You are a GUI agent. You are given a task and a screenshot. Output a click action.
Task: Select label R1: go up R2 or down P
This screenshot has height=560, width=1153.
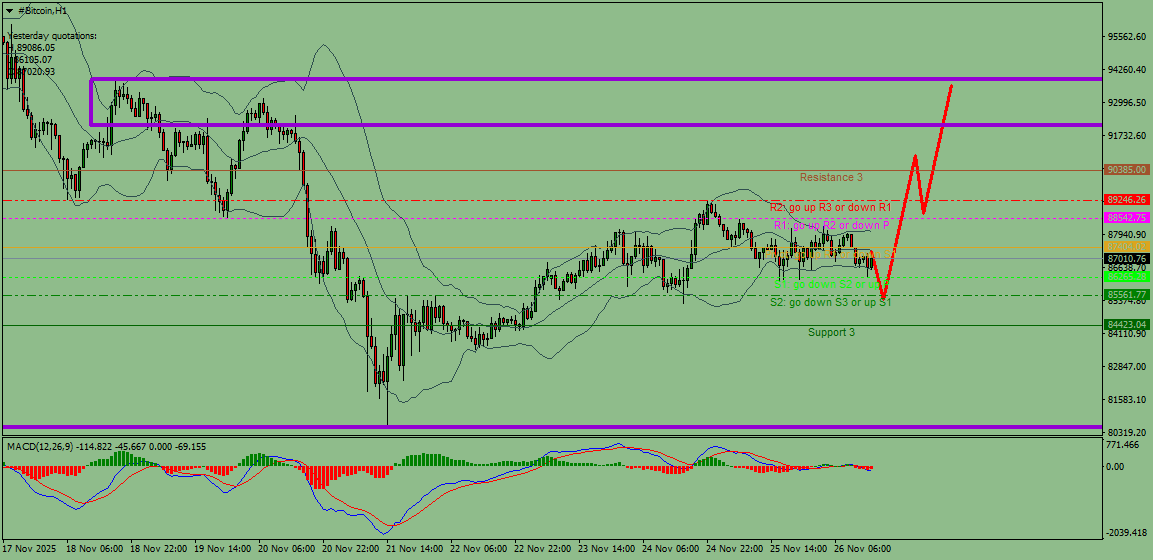pos(831,225)
